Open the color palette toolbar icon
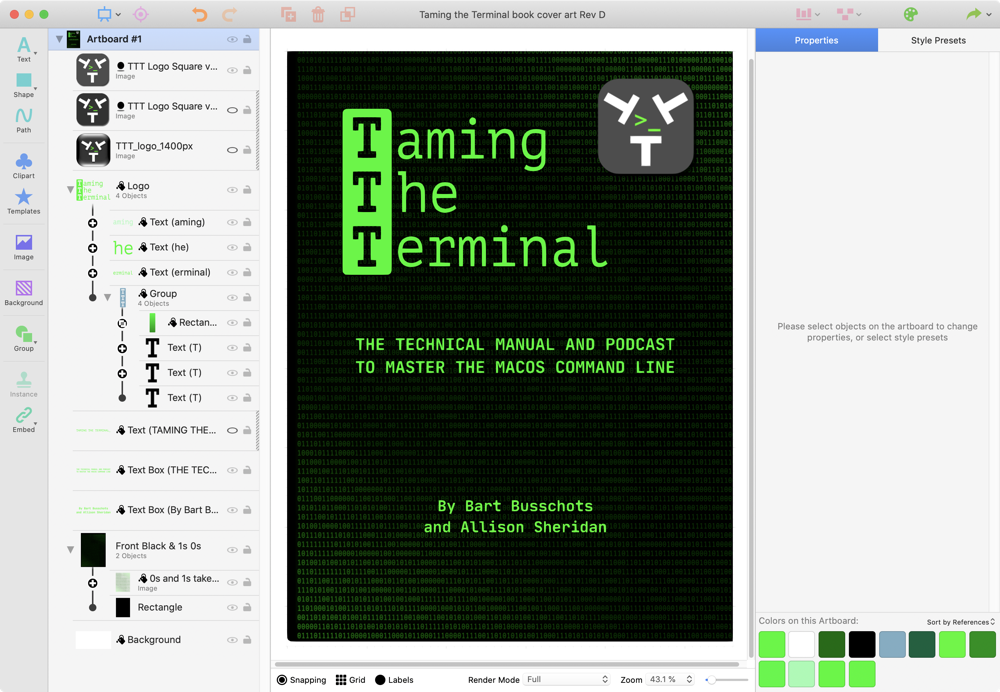Image resolution: width=1000 pixels, height=692 pixels. point(910,15)
